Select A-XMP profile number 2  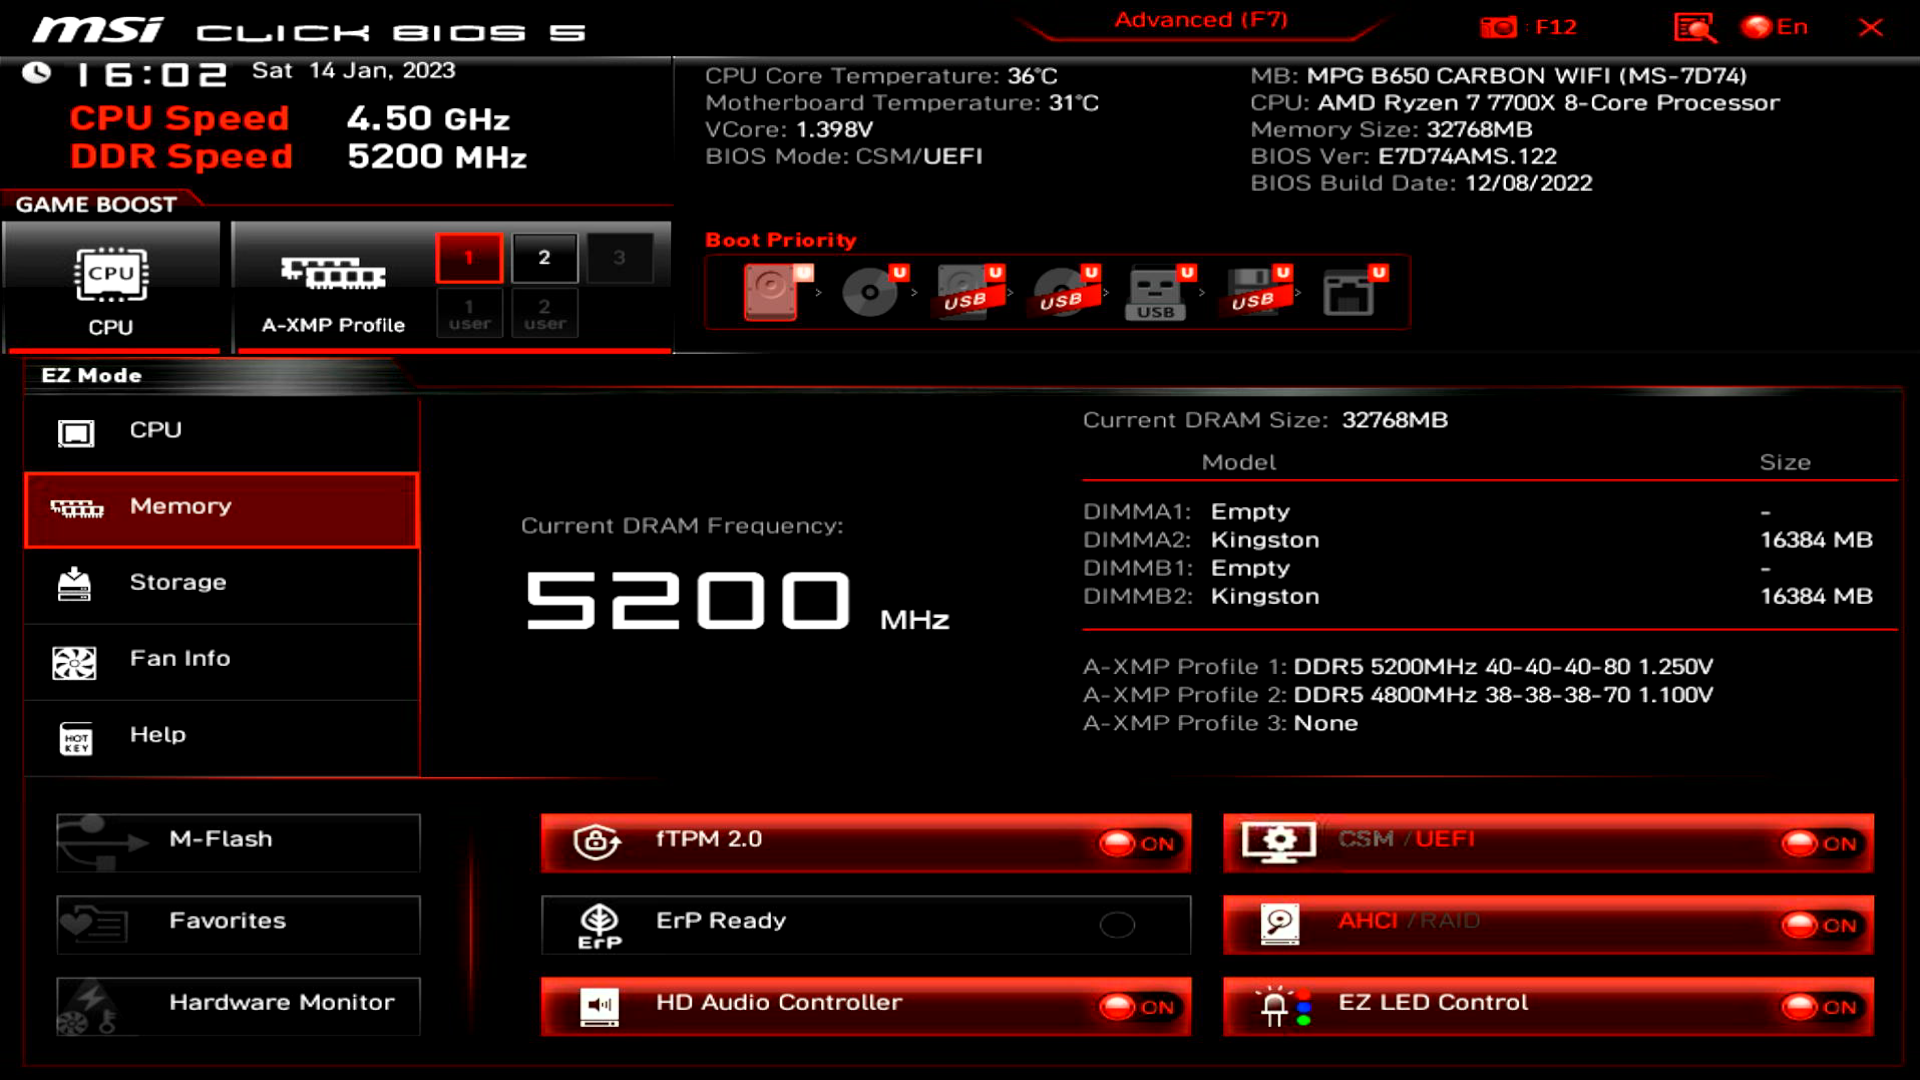click(544, 258)
